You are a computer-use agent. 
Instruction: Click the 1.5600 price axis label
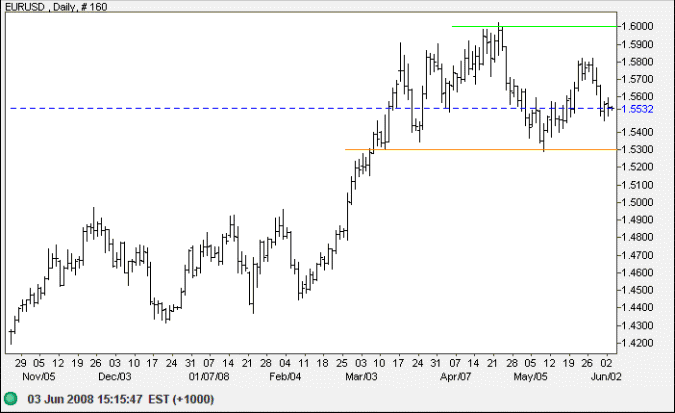(x=638, y=96)
